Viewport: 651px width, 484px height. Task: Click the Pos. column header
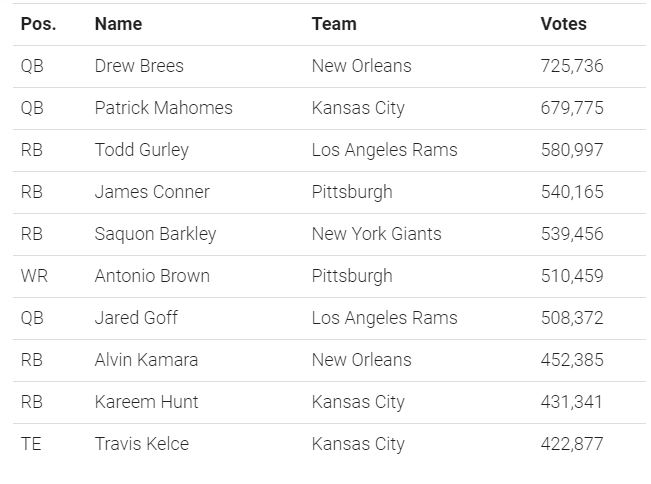[38, 24]
